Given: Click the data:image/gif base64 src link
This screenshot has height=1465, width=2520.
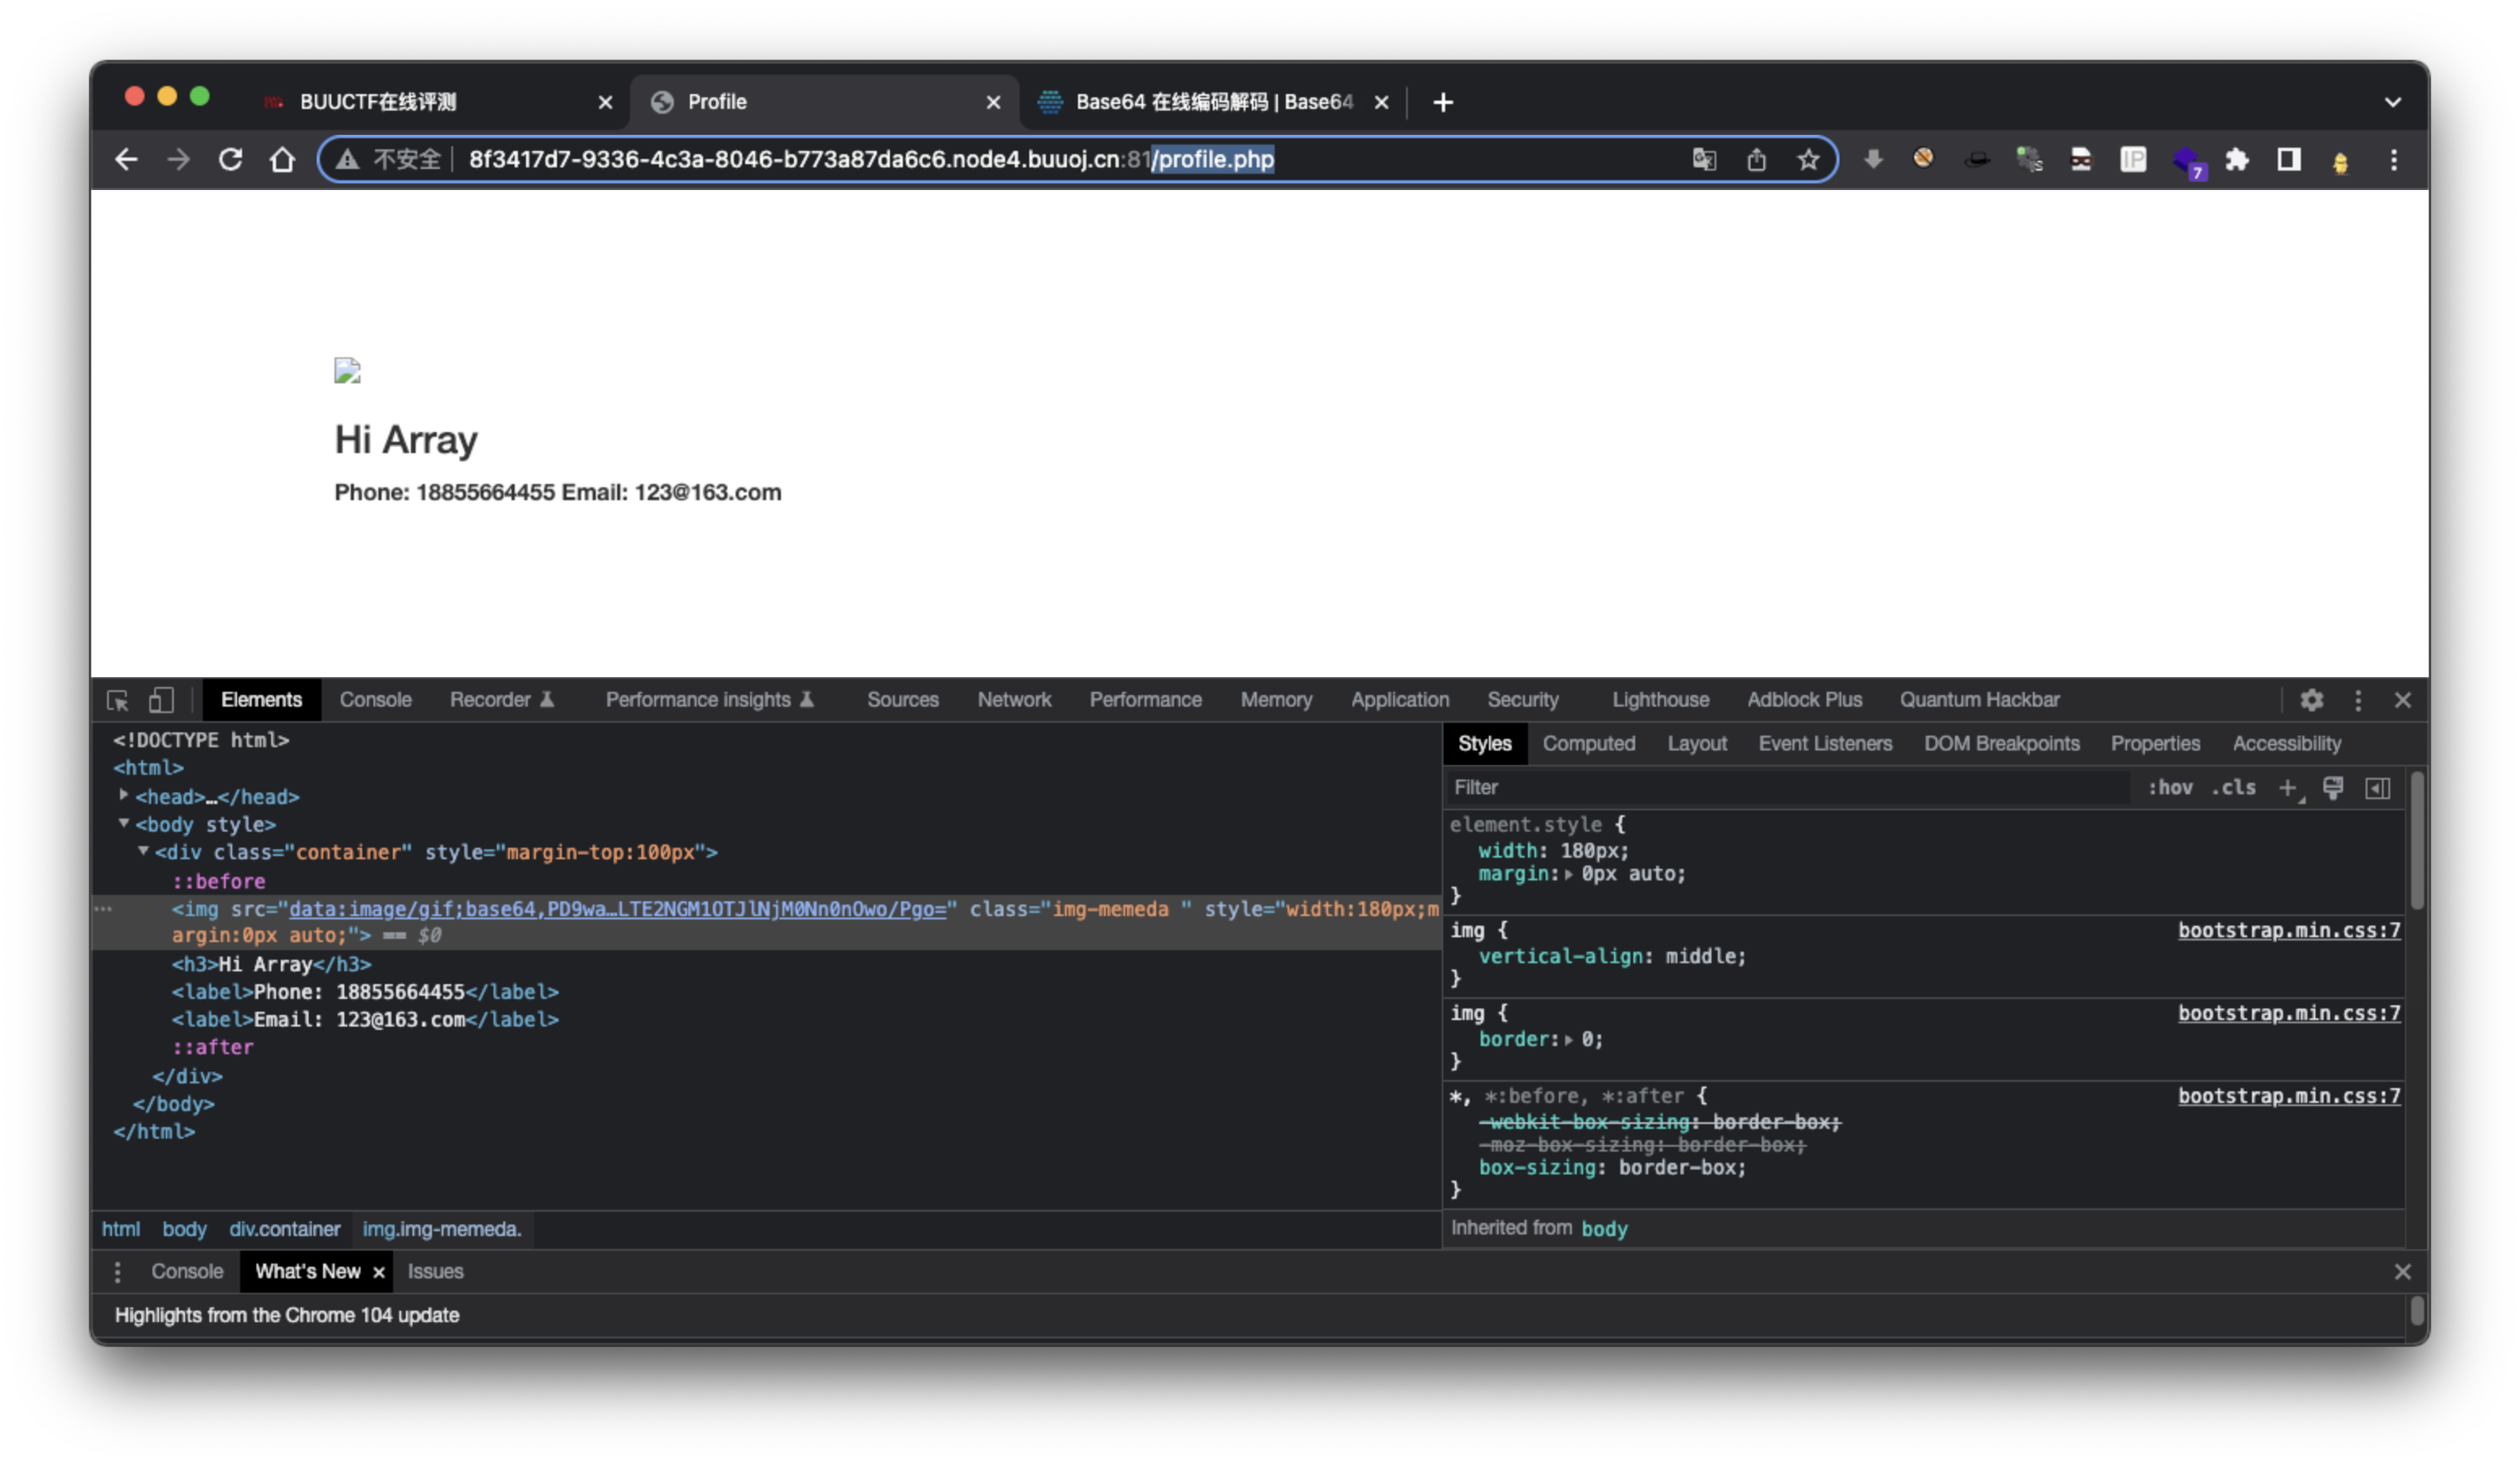Looking at the screenshot, I should click(616, 909).
